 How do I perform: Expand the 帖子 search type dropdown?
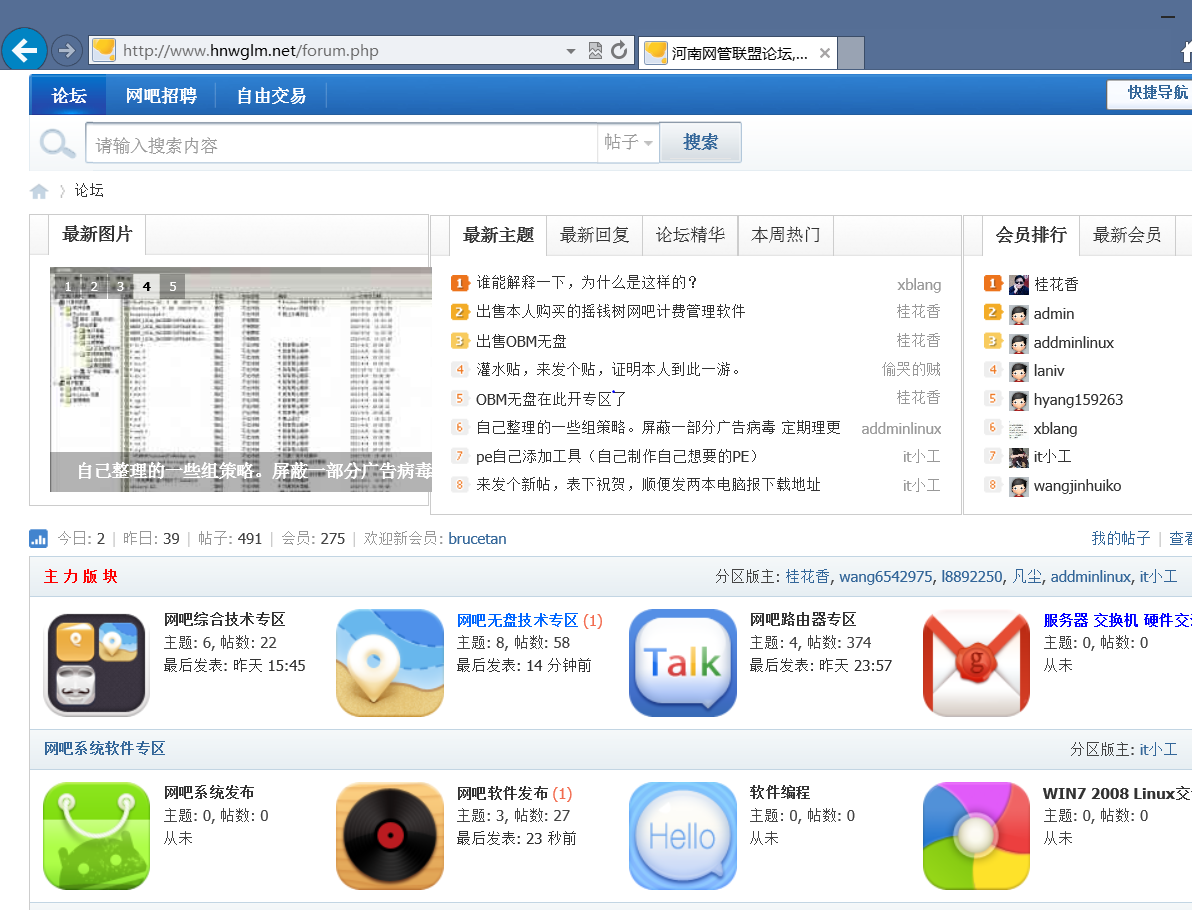628,142
